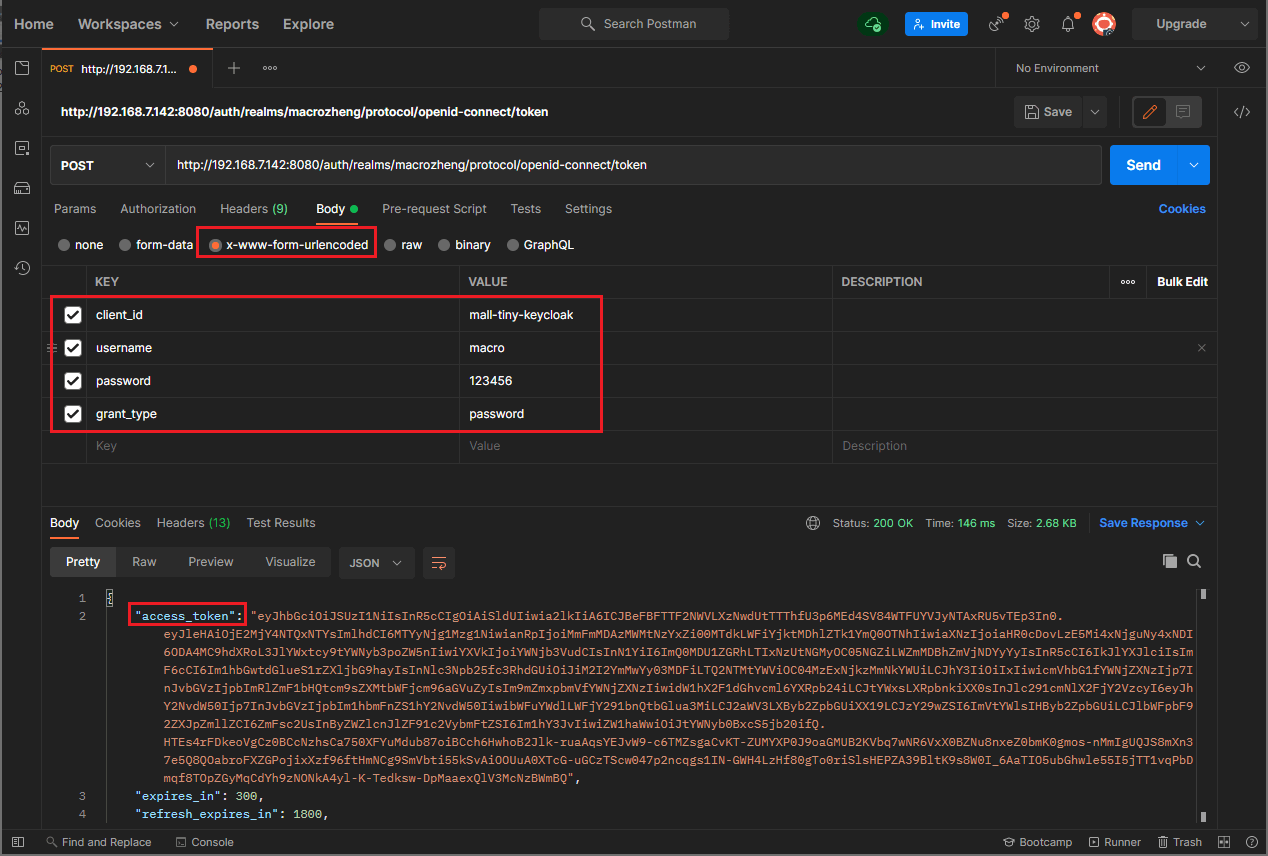Toggle response line wrap icon
Screen dimensions: 1268x856
coord(439,563)
